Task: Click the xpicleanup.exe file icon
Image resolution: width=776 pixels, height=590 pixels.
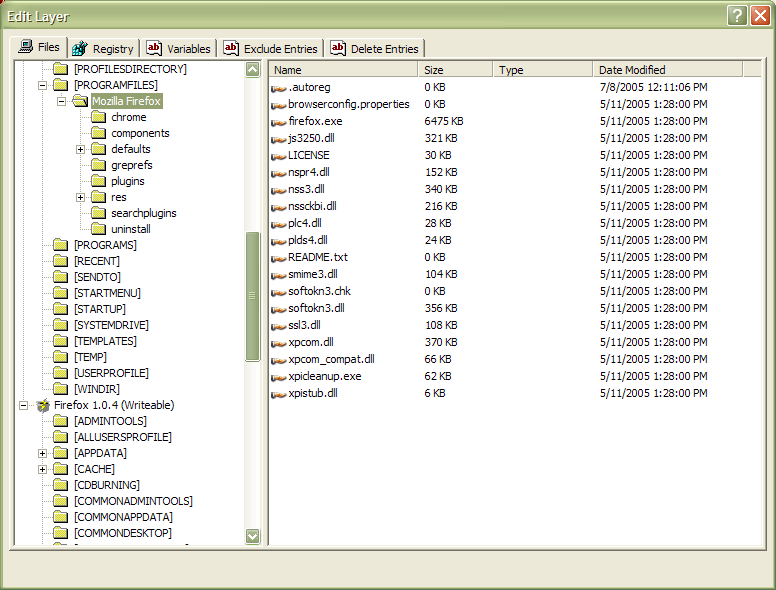Action: [x=279, y=376]
